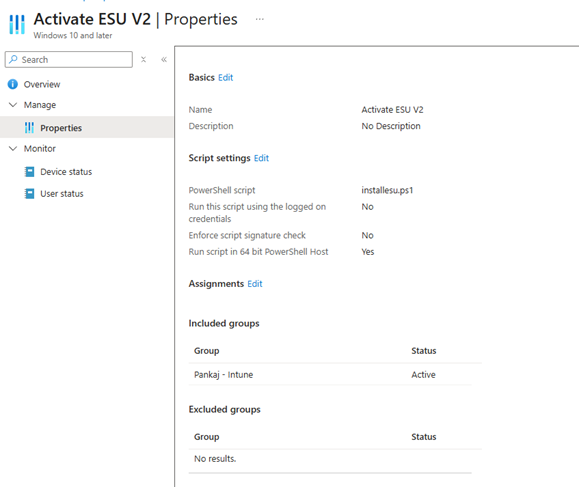
Task: Click the User status notebook icon
Action: (29, 193)
